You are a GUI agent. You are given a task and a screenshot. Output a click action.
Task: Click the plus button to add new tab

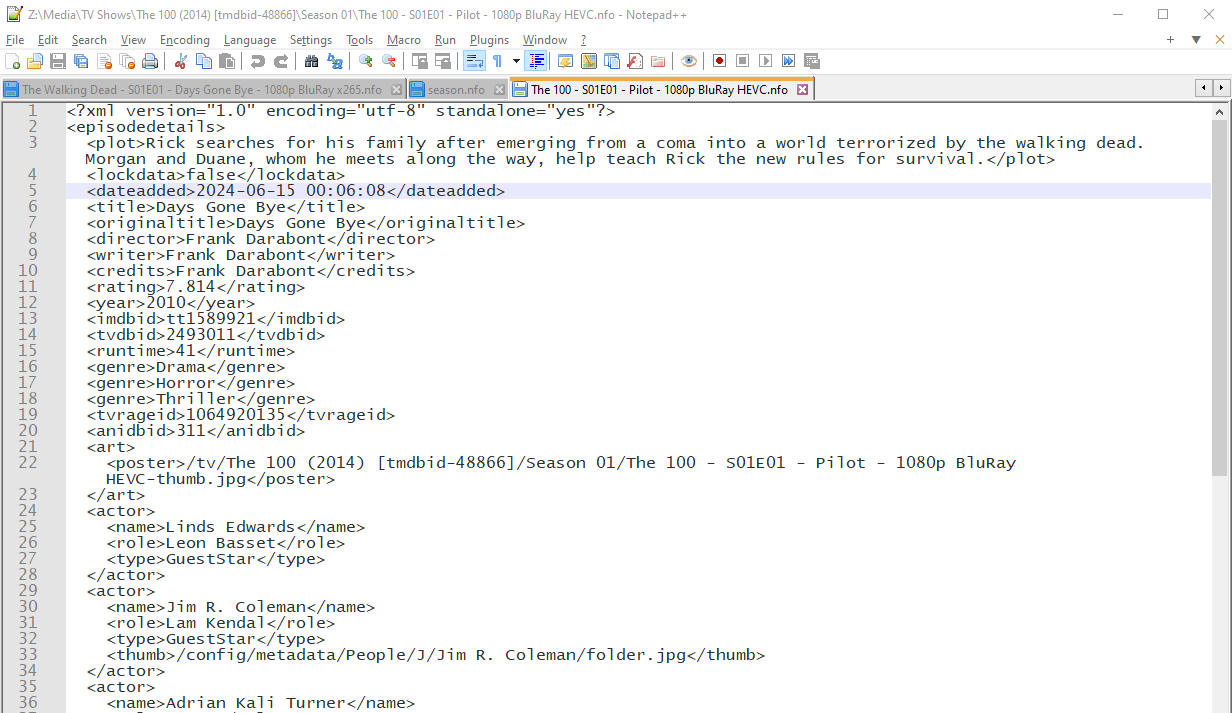1170,39
